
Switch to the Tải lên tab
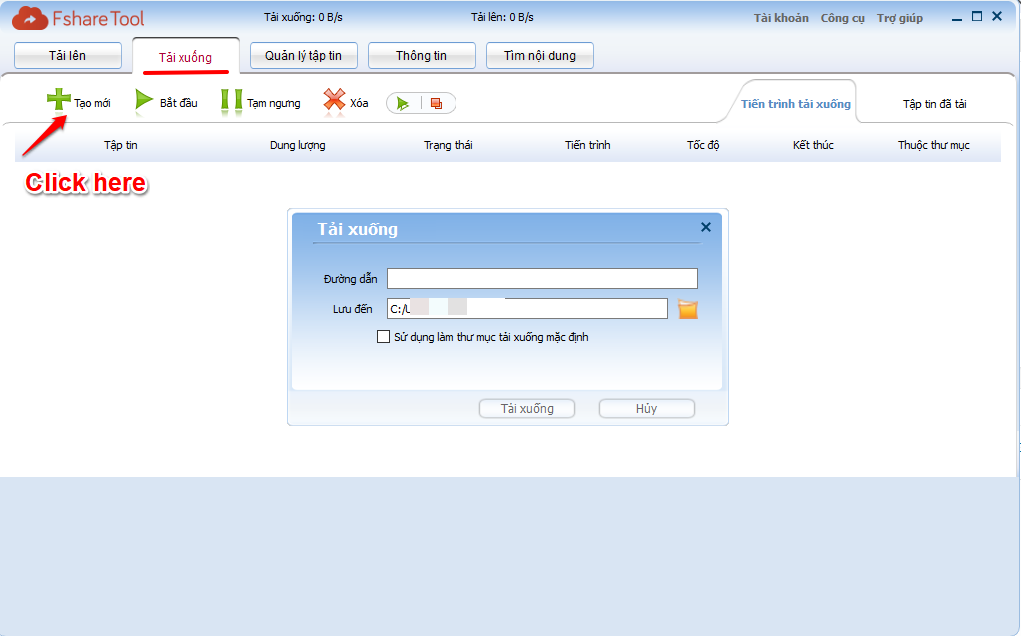[x=68, y=56]
